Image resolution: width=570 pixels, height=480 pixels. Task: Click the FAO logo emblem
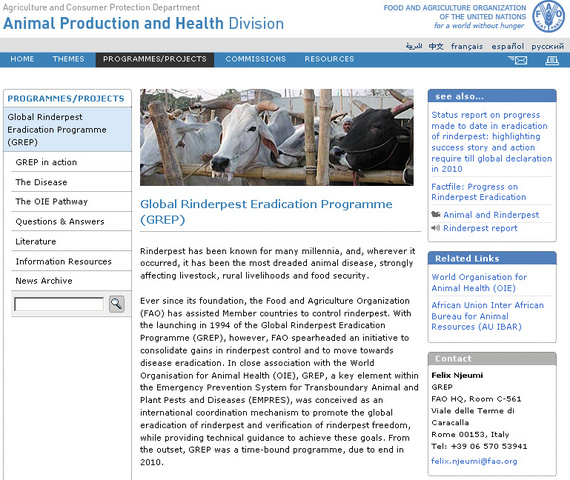pos(548,16)
